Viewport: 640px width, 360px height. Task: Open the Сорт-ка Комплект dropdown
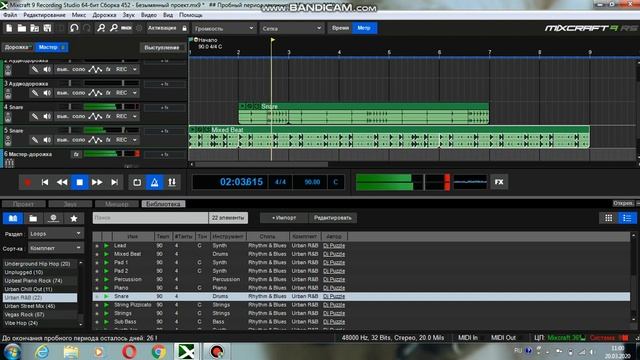click(56, 248)
